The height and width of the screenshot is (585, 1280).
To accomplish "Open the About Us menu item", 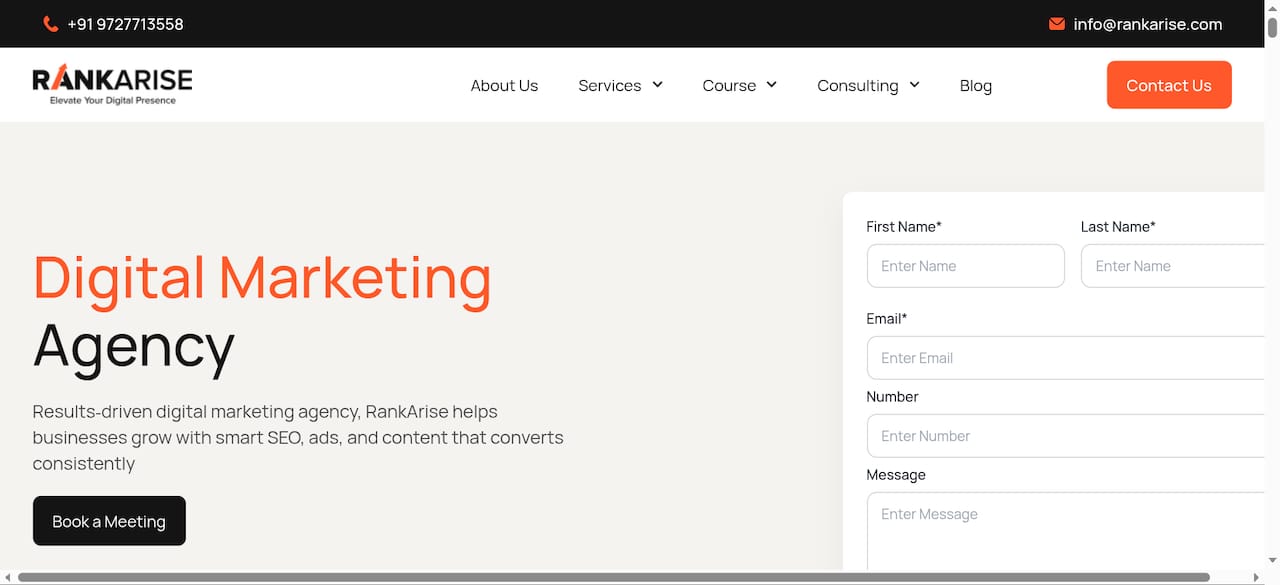I will click(x=504, y=86).
